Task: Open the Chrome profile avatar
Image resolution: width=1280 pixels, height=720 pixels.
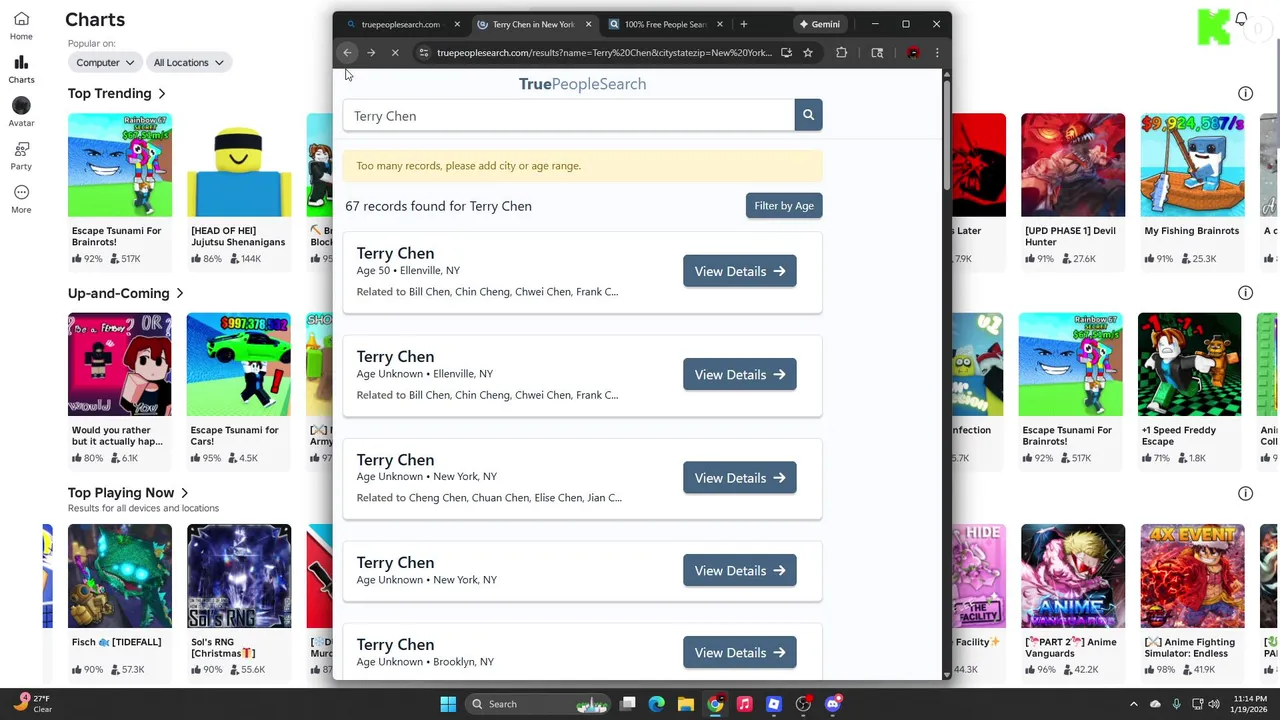Action: 913,53
